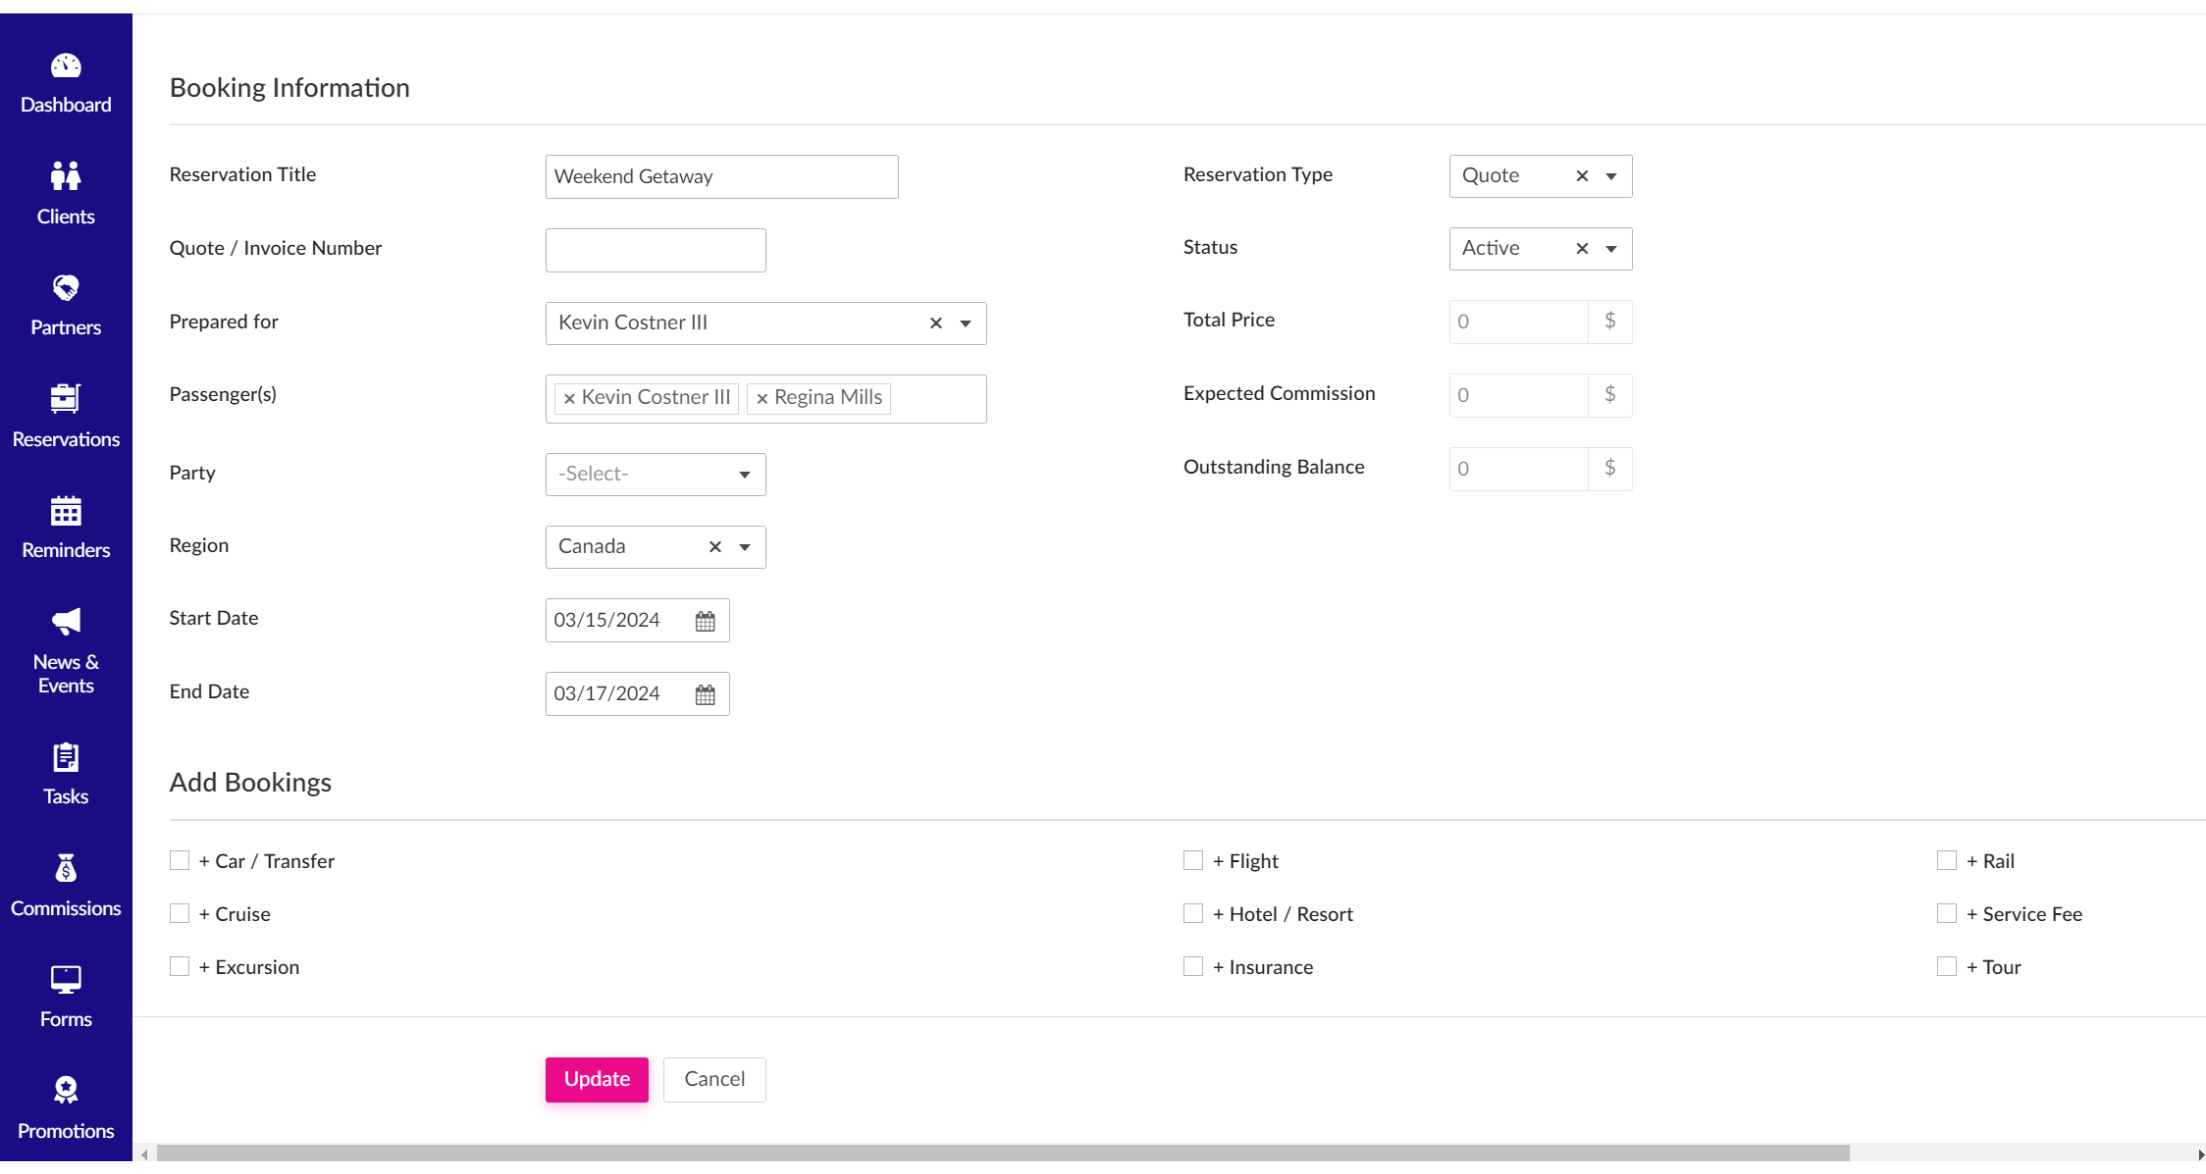2206x1174 pixels.
Task: Tick the + Cruise checkbox
Action: point(179,913)
